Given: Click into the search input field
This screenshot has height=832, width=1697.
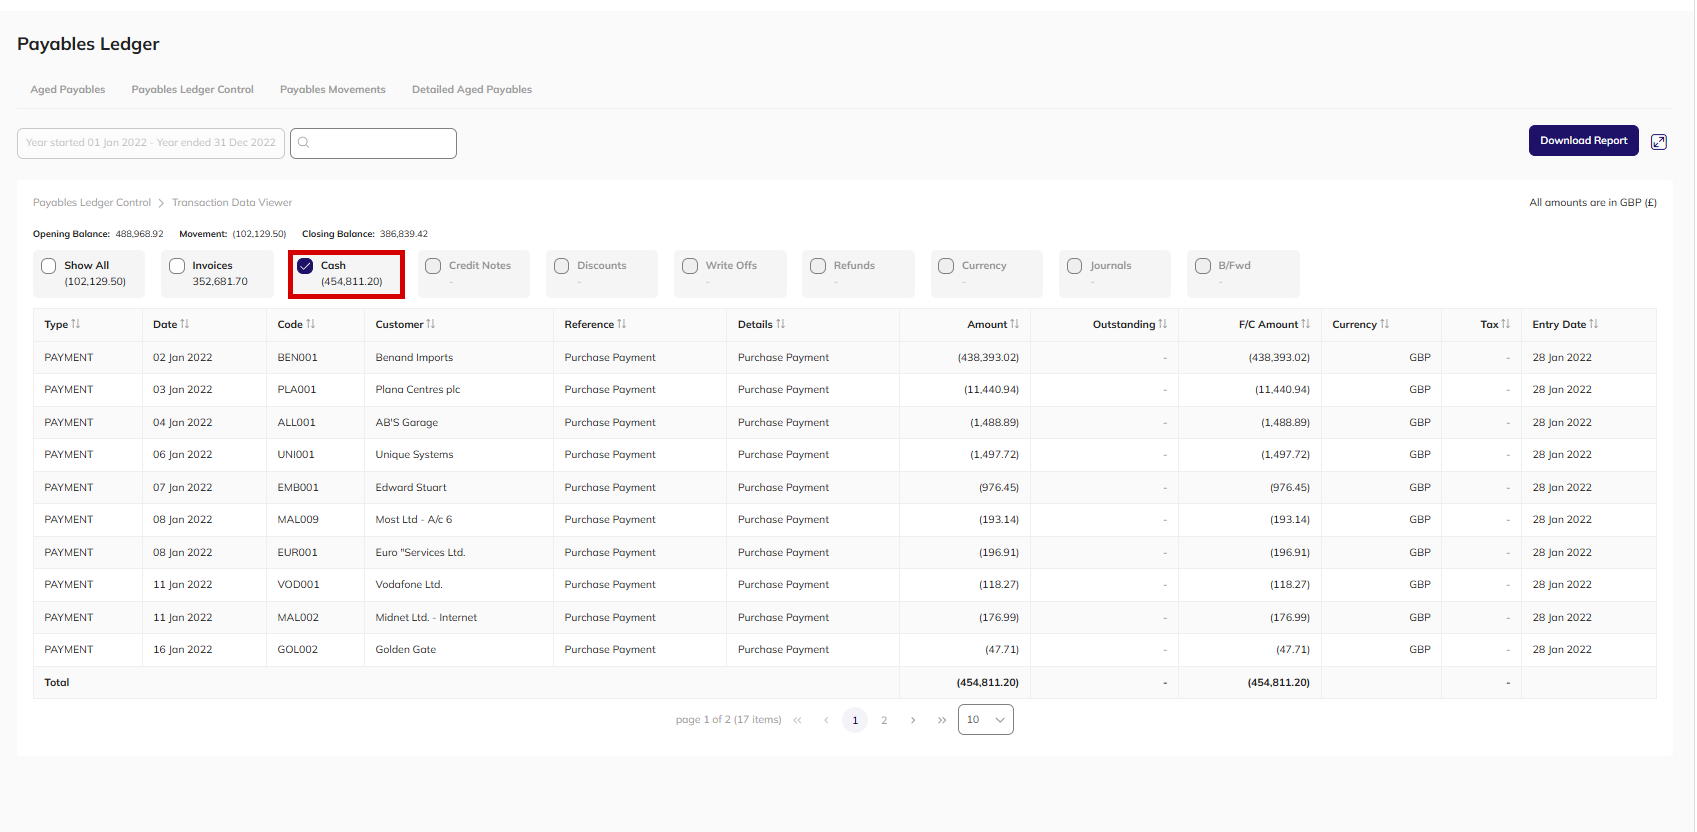Looking at the screenshot, I should [373, 143].
